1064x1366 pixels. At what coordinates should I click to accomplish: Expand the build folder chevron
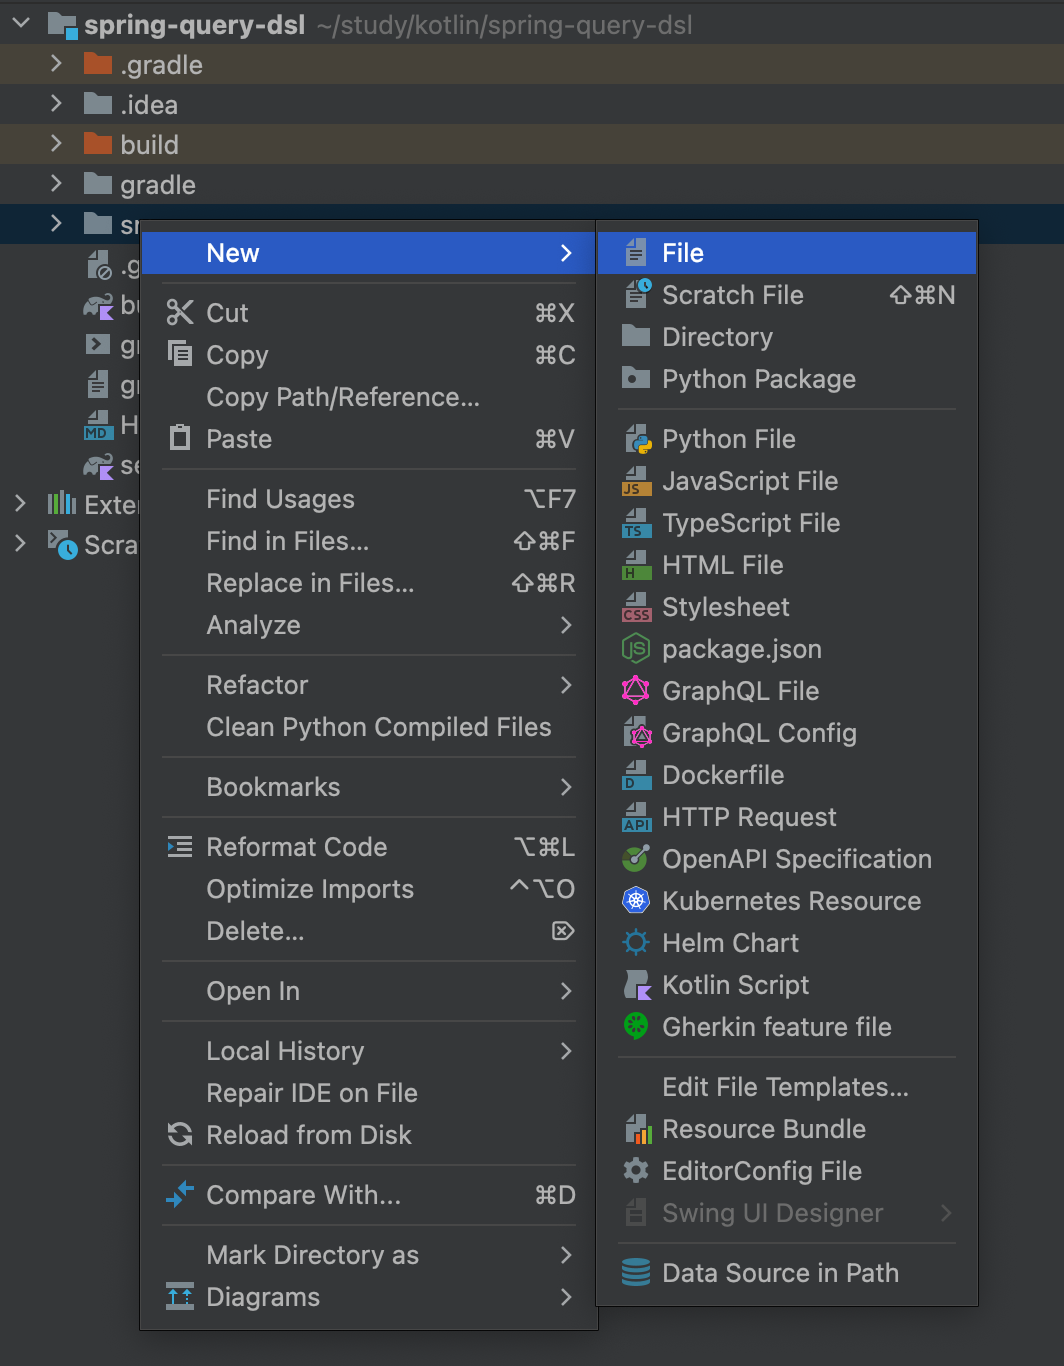pos(56,145)
